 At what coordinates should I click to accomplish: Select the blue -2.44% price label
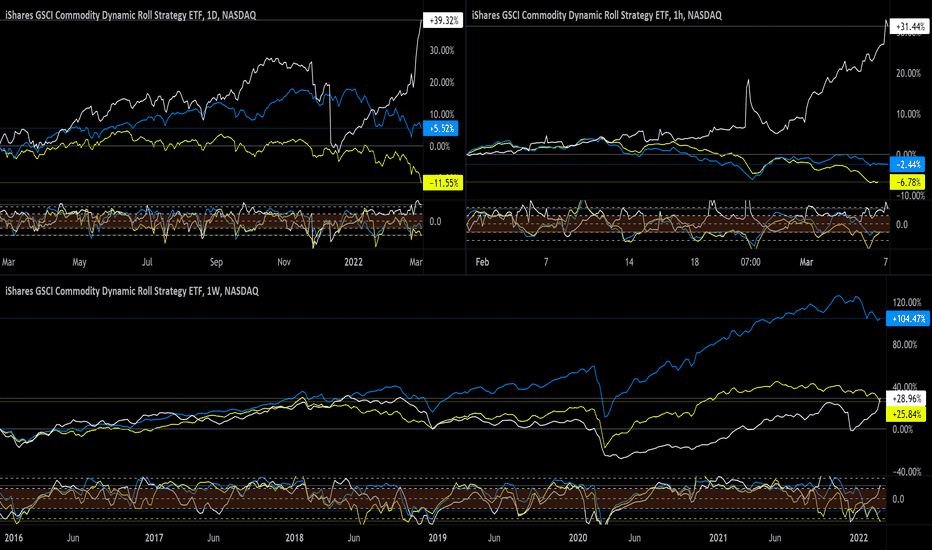pyautogui.click(x=907, y=164)
